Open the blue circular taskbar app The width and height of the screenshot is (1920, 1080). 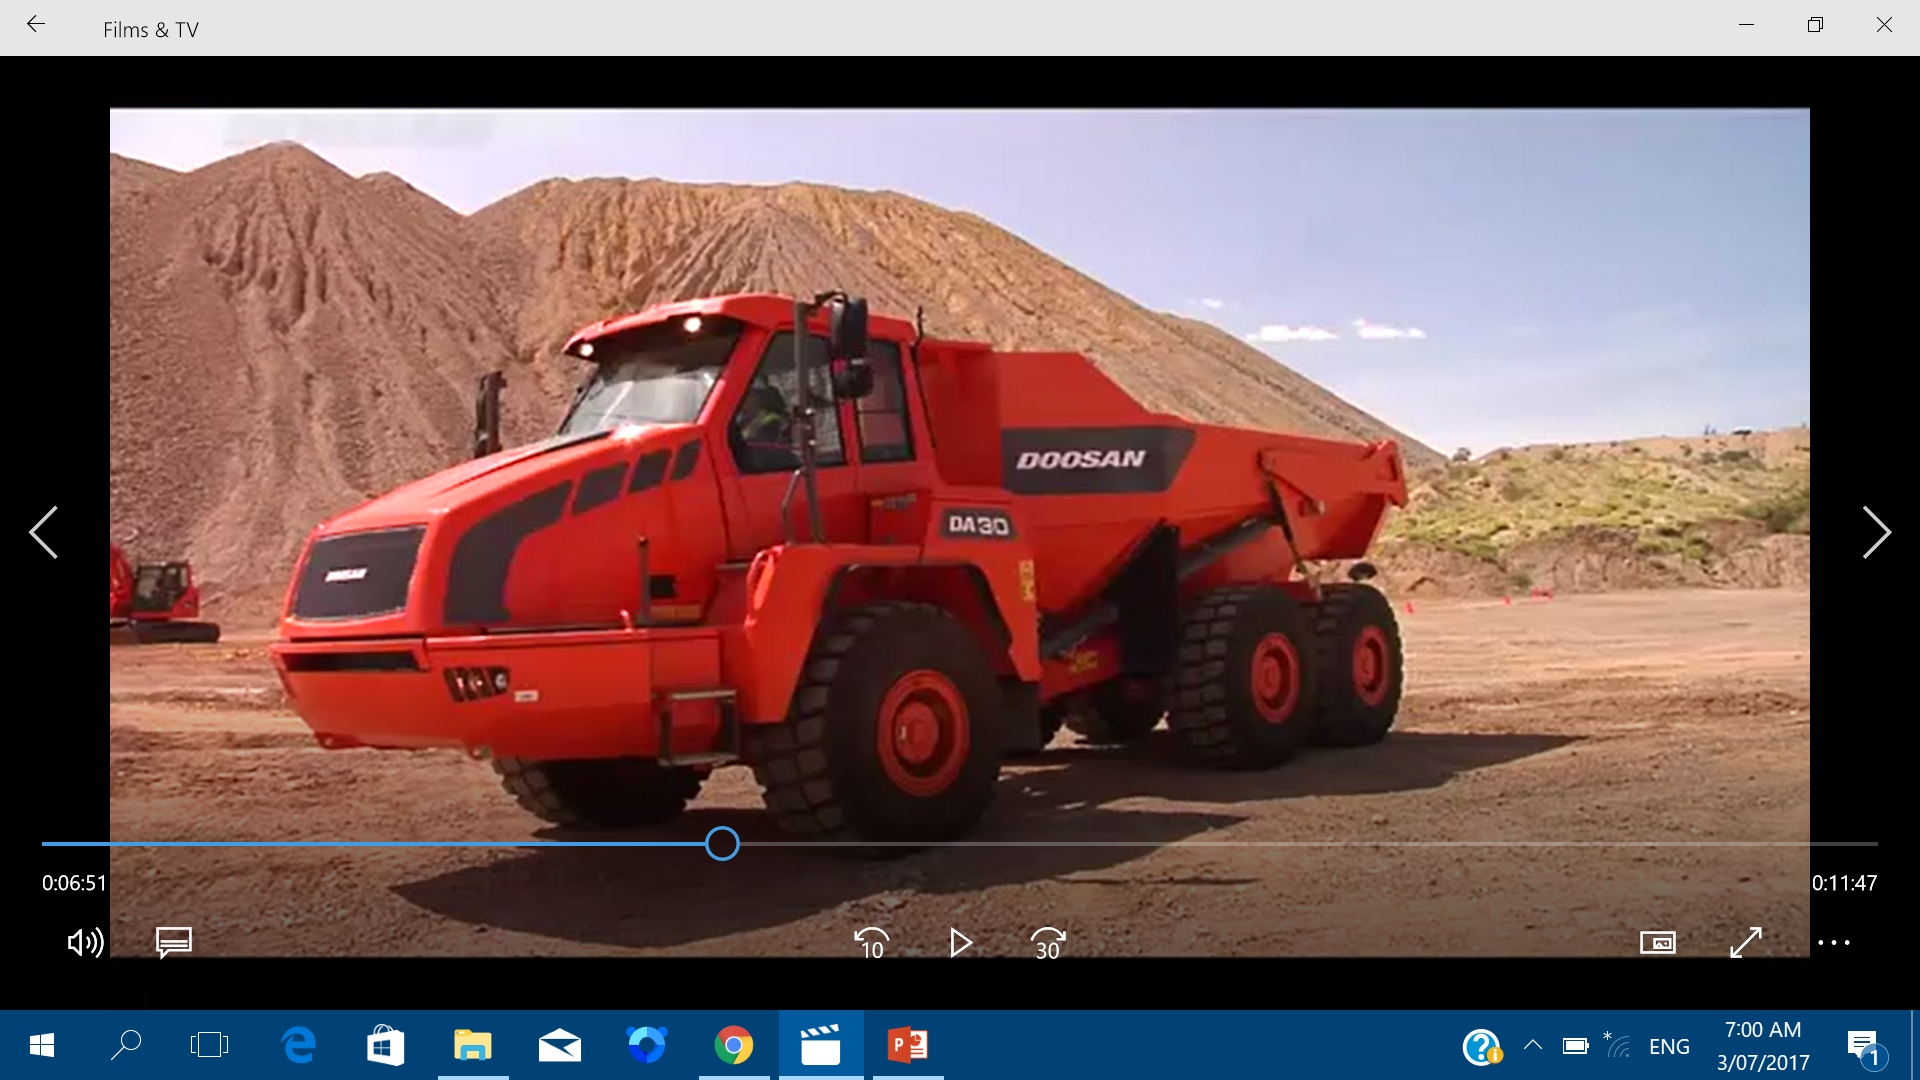tap(647, 1045)
